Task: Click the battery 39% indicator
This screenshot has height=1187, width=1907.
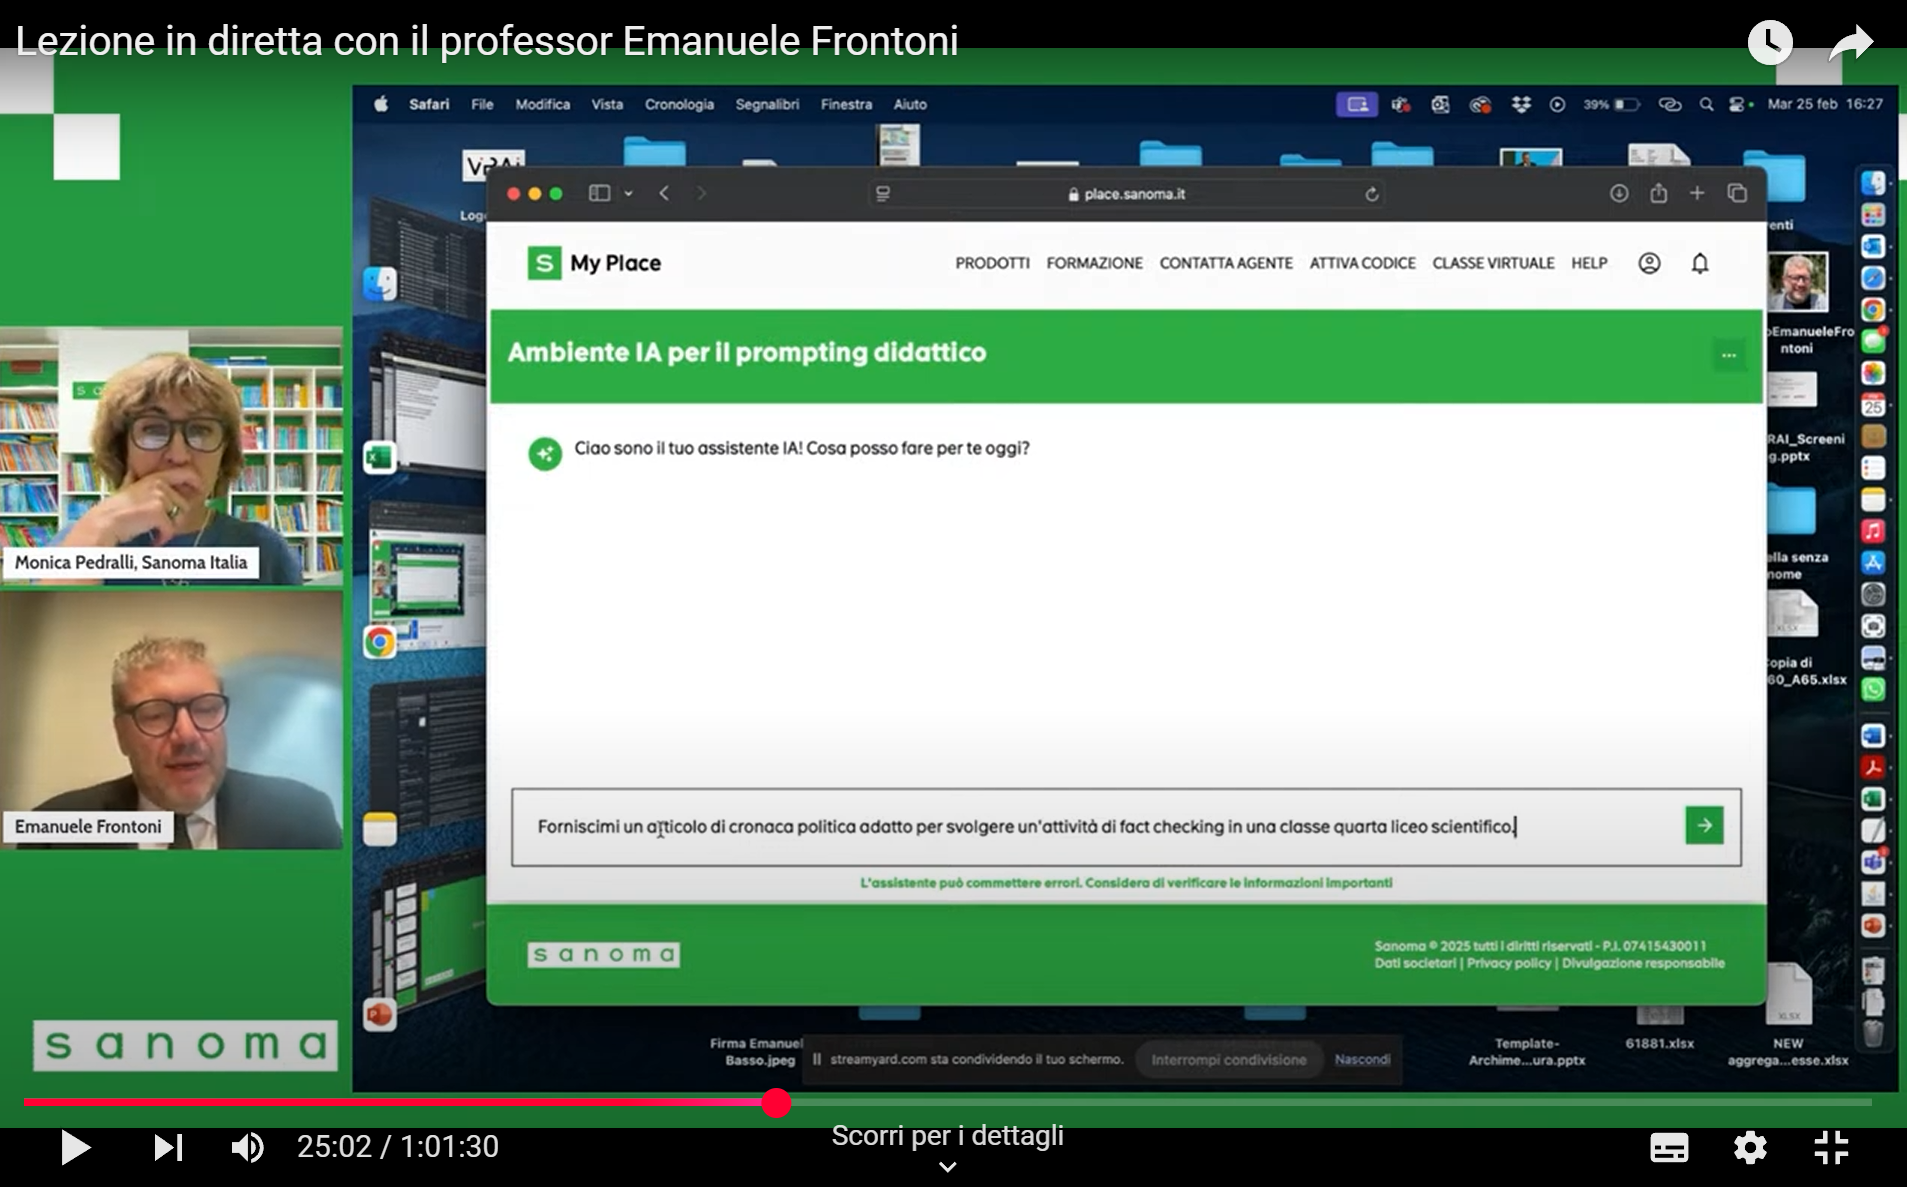Action: coord(1610,104)
